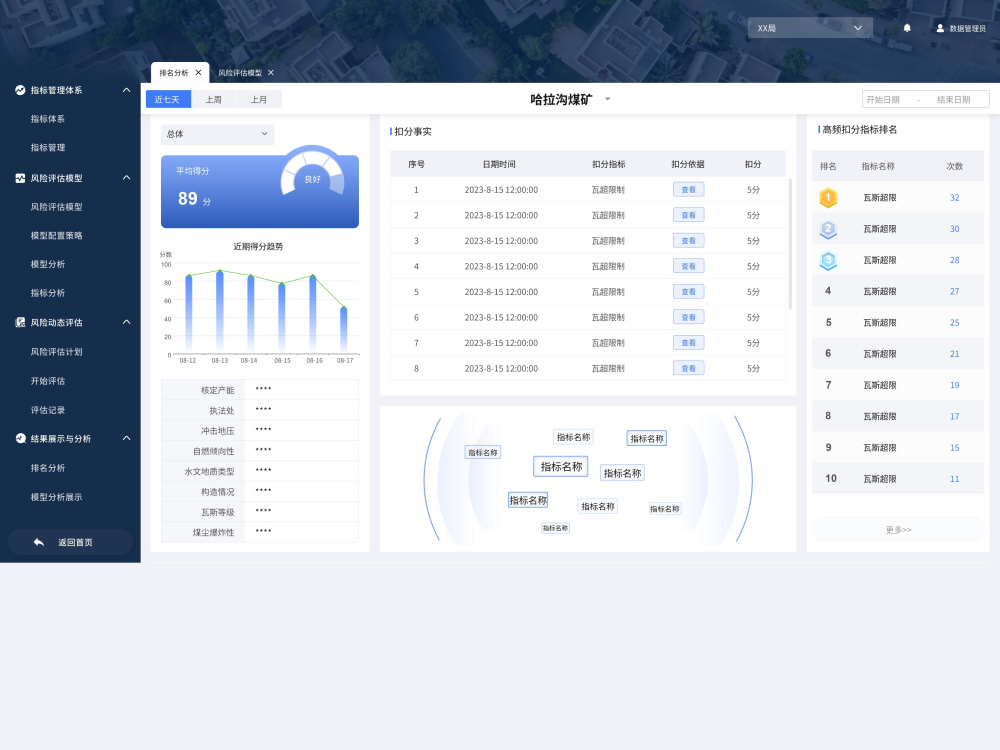Image resolution: width=1000 pixels, height=750 pixels.
Task: Click the count 11 for rank 10
Action: [x=954, y=479]
